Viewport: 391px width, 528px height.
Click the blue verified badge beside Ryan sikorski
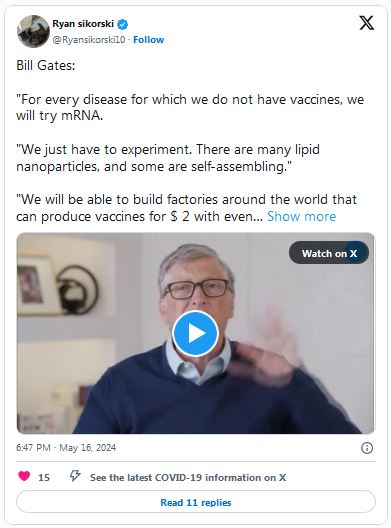point(123,24)
